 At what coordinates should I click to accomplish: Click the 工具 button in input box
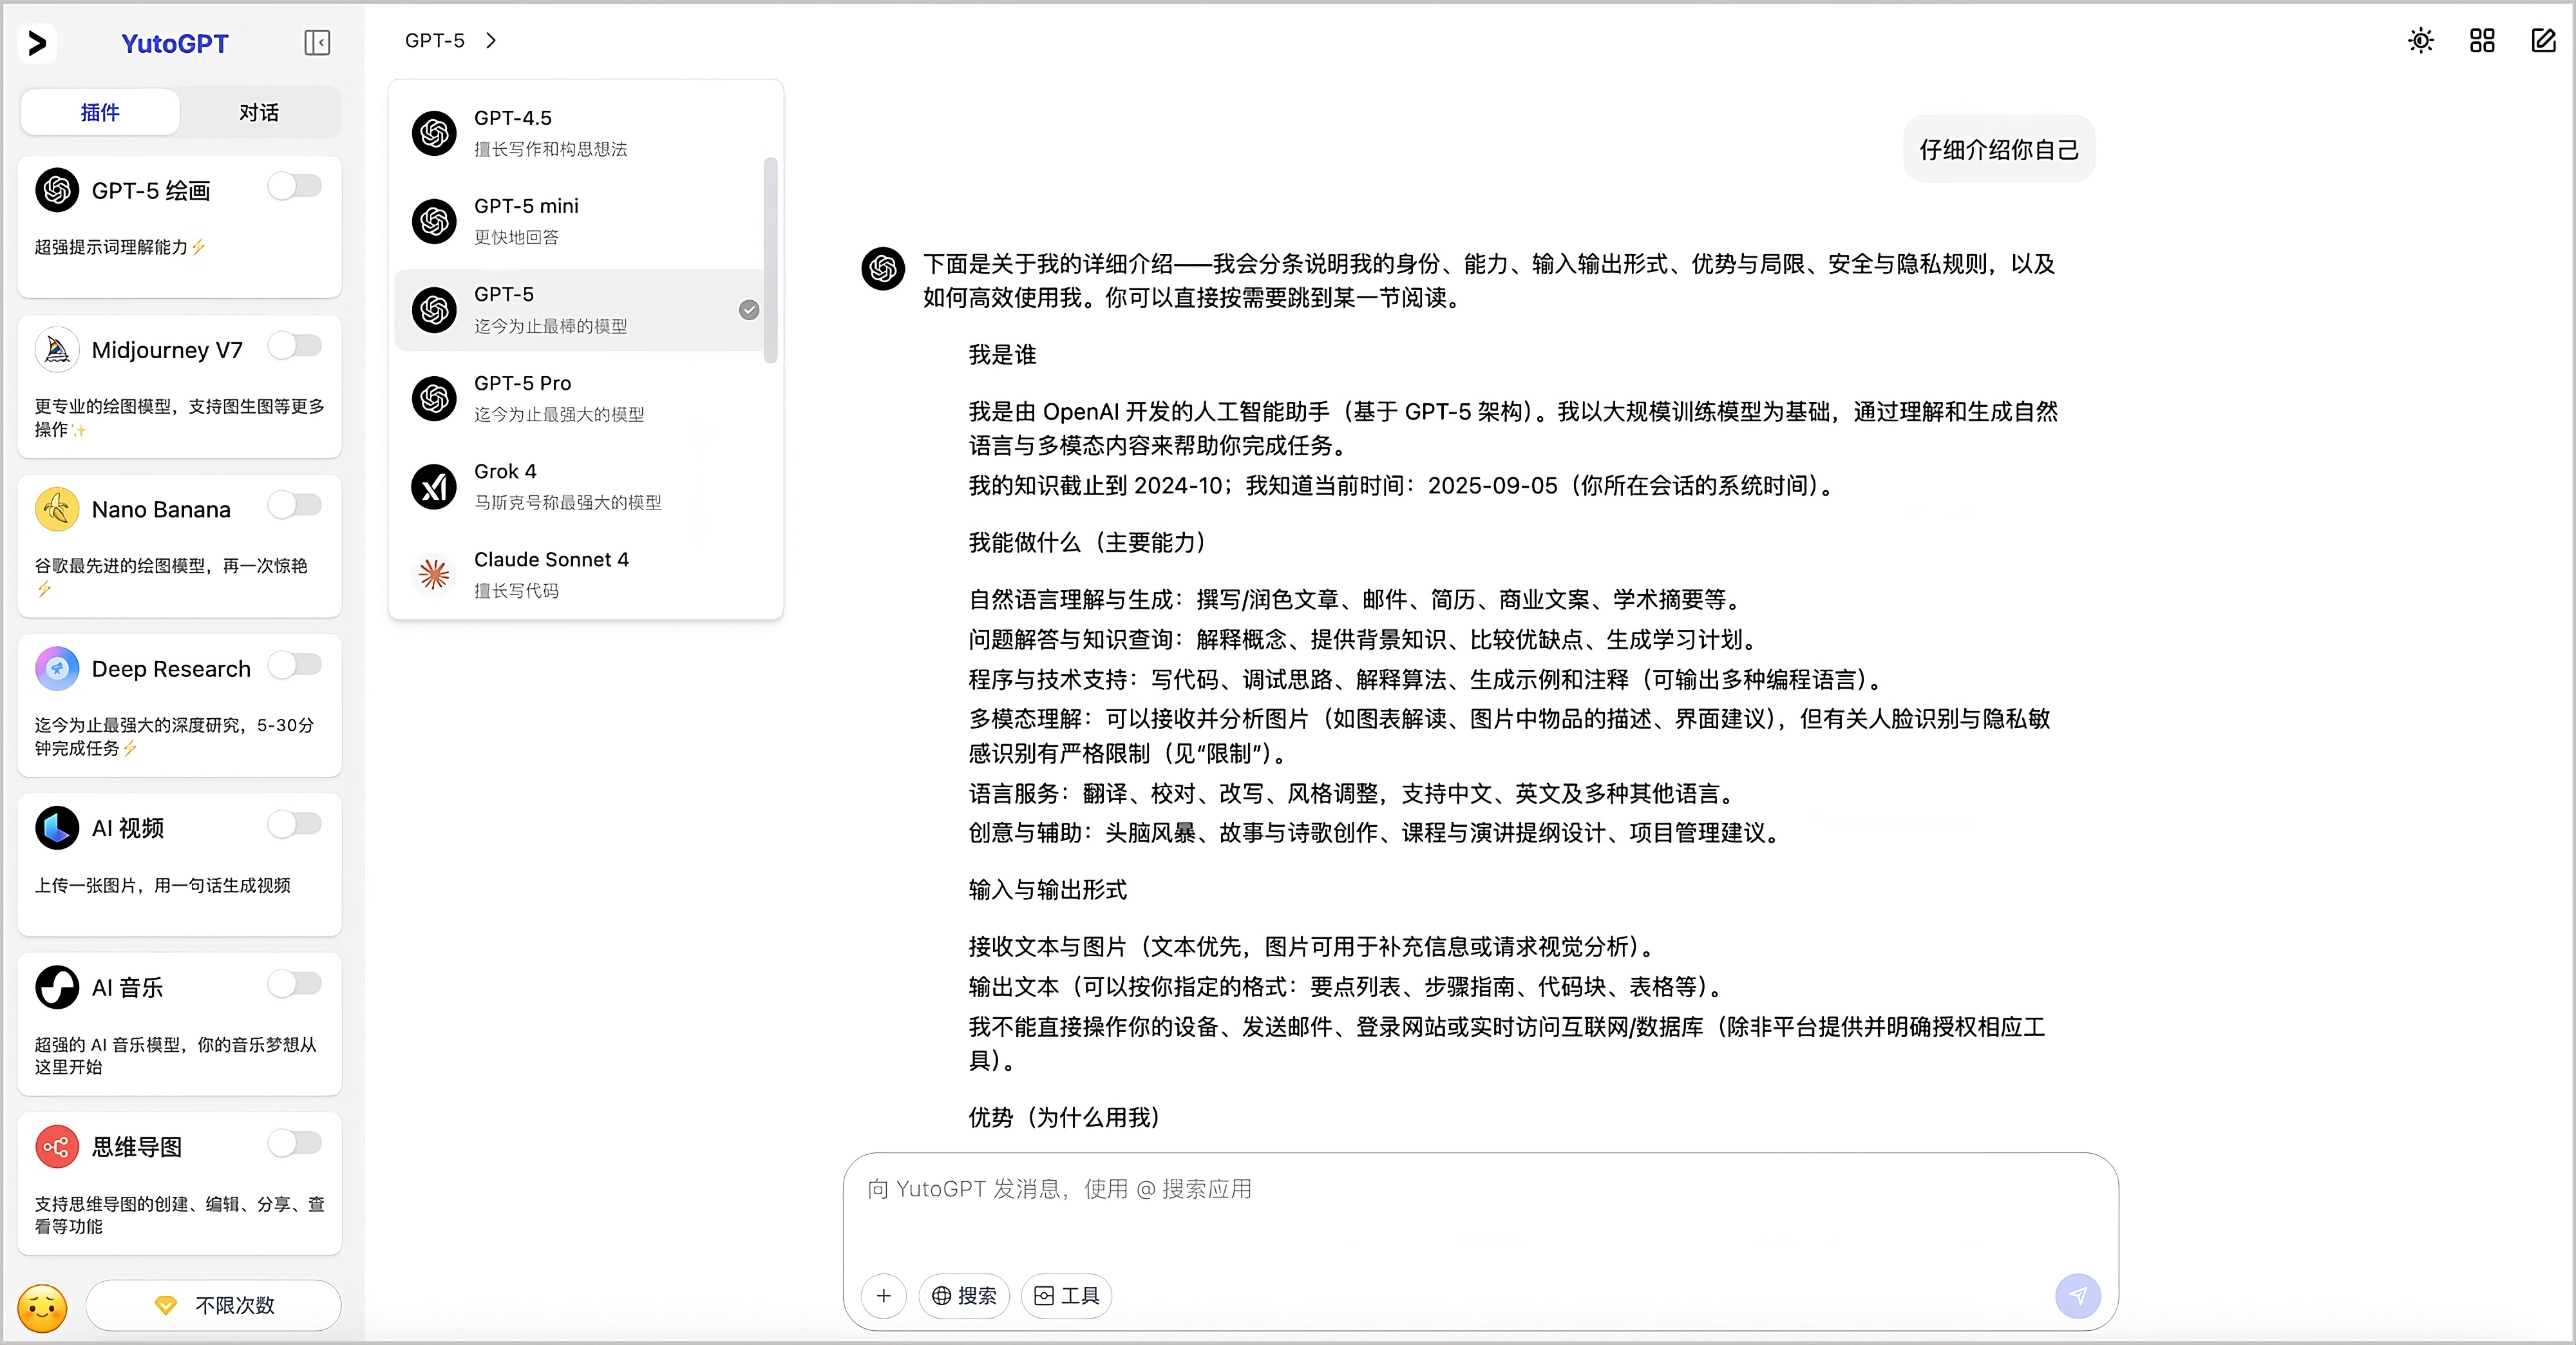(1066, 1296)
